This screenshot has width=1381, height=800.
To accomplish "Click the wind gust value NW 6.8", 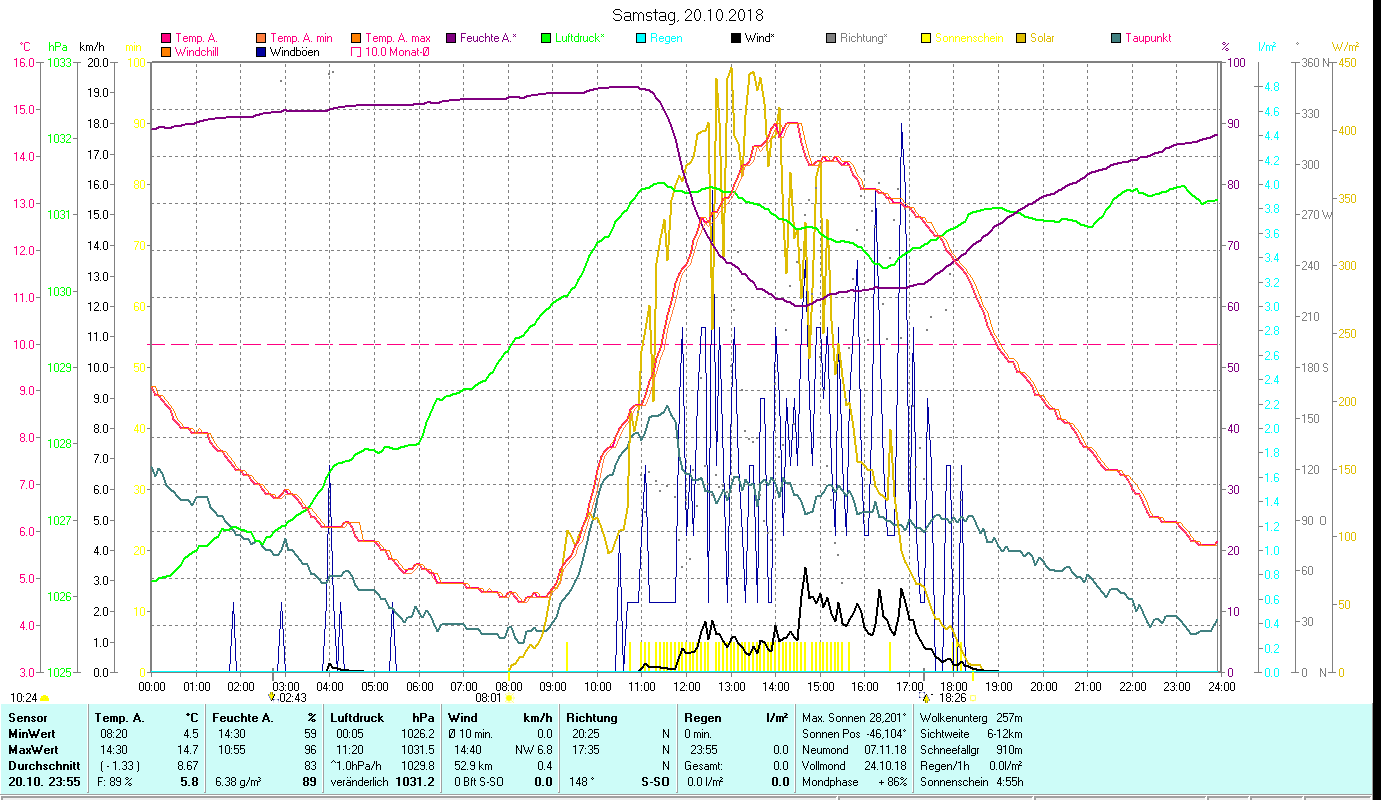I will coord(532,749).
